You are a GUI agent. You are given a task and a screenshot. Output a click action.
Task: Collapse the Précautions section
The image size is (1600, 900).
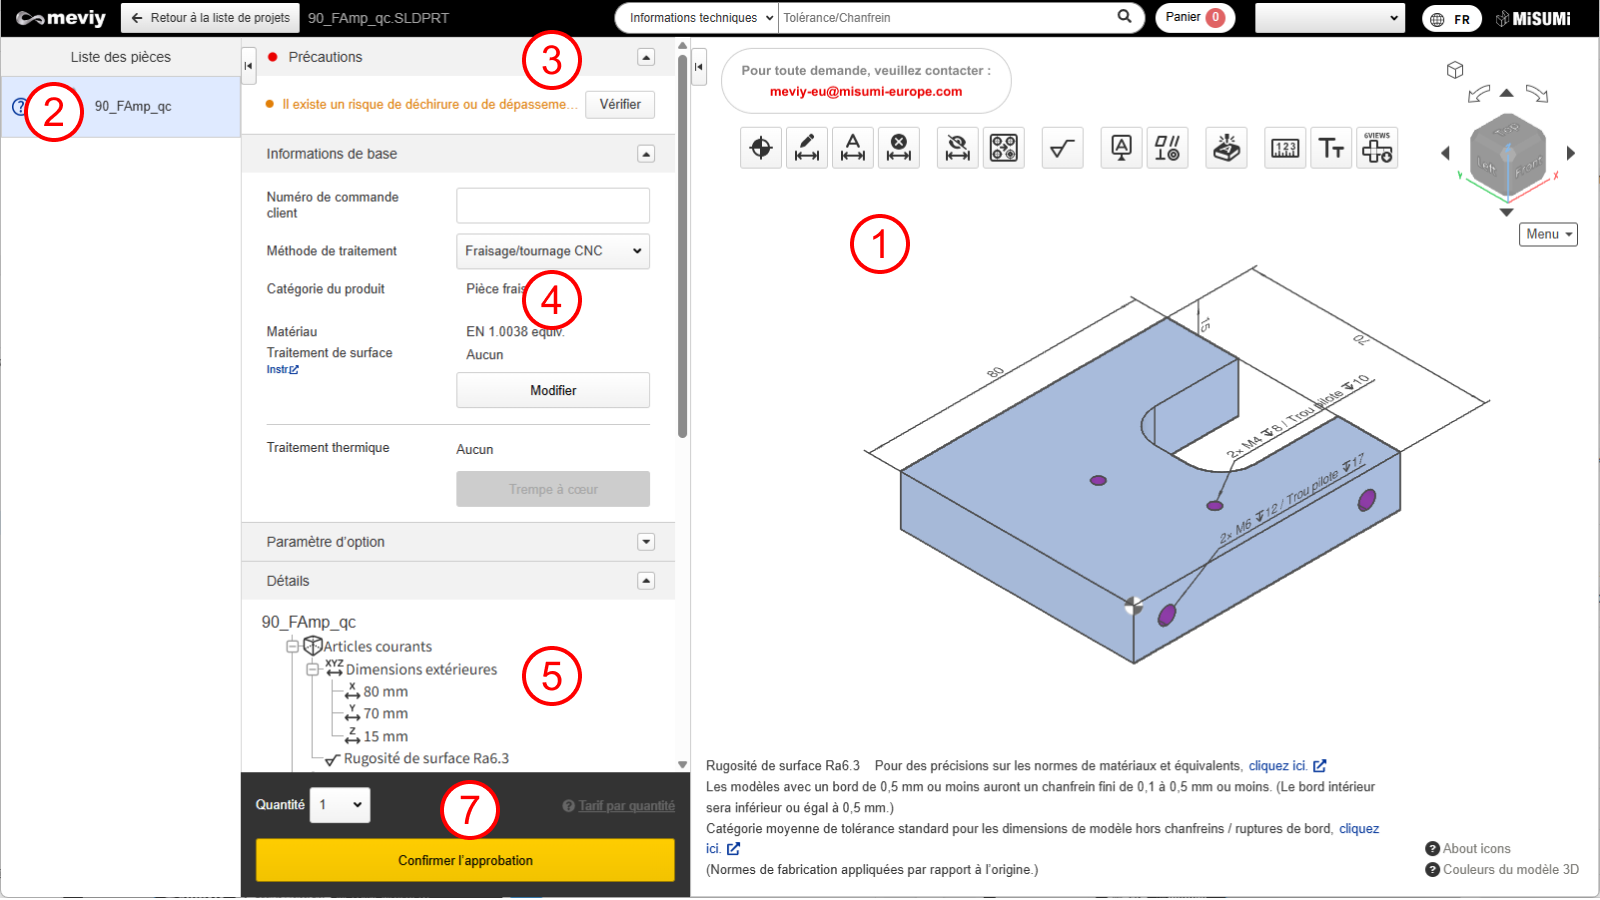click(646, 57)
